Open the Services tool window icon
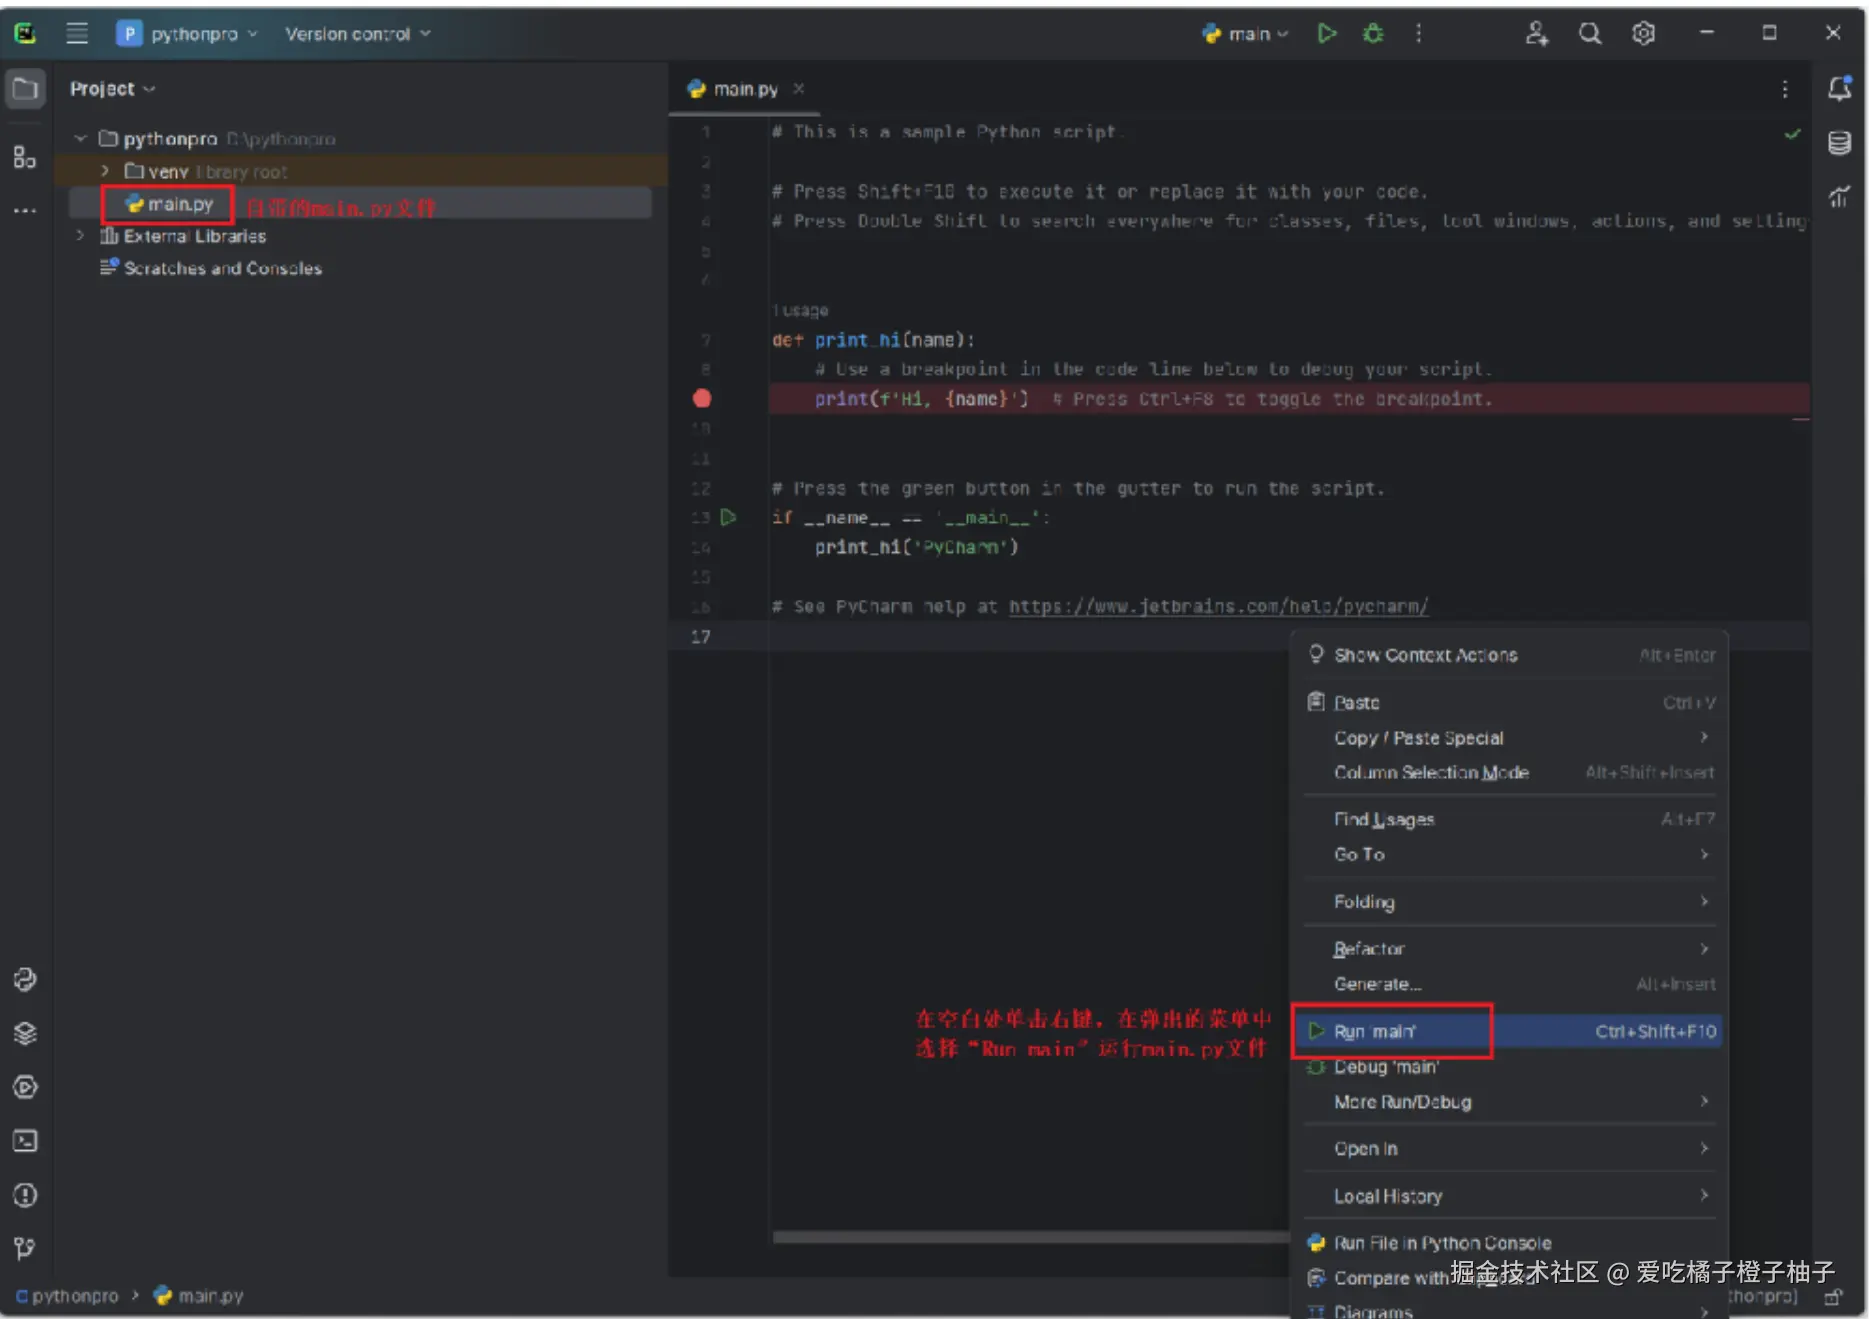Viewport: 1869px width, 1319px height. [x=25, y=1087]
